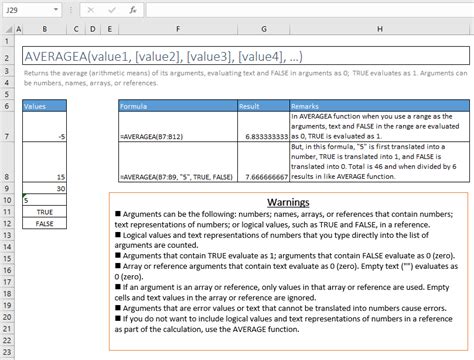
Task: Select column C header
Action: pos(76,29)
